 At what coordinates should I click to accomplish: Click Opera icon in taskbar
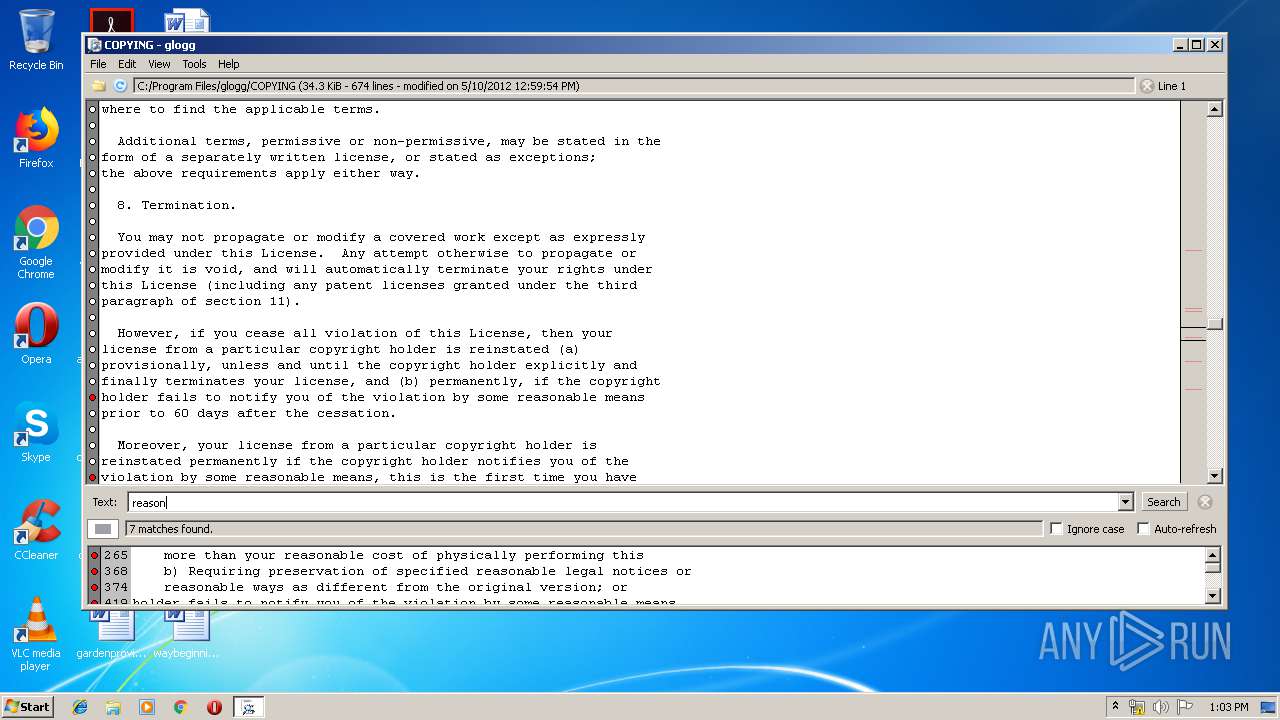click(214, 707)
